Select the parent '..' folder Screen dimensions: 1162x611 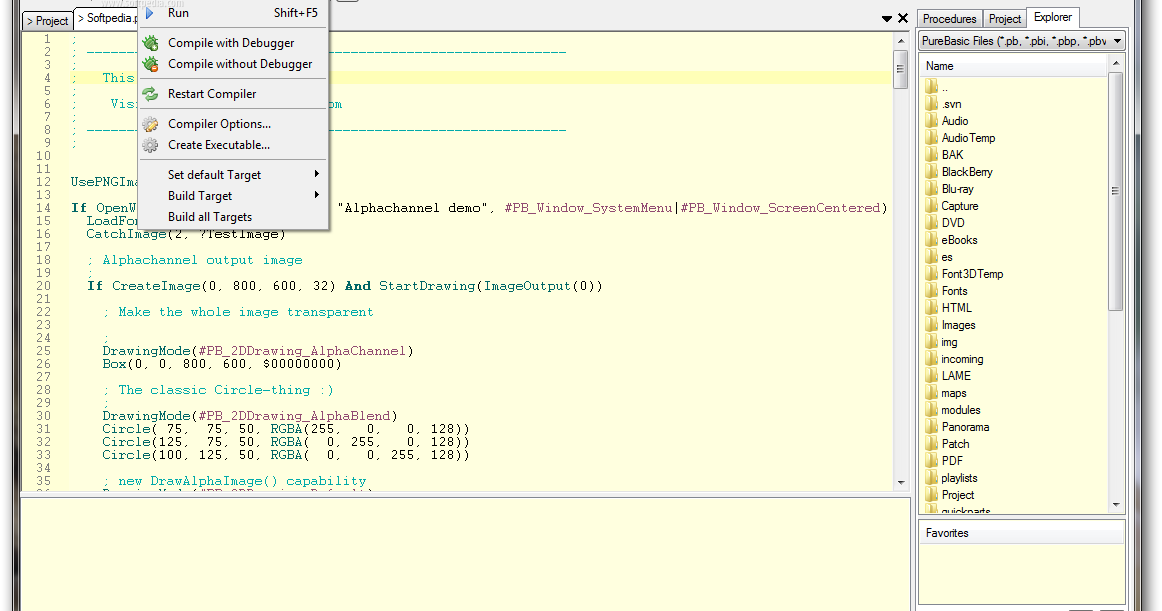[x=944, y=87]
